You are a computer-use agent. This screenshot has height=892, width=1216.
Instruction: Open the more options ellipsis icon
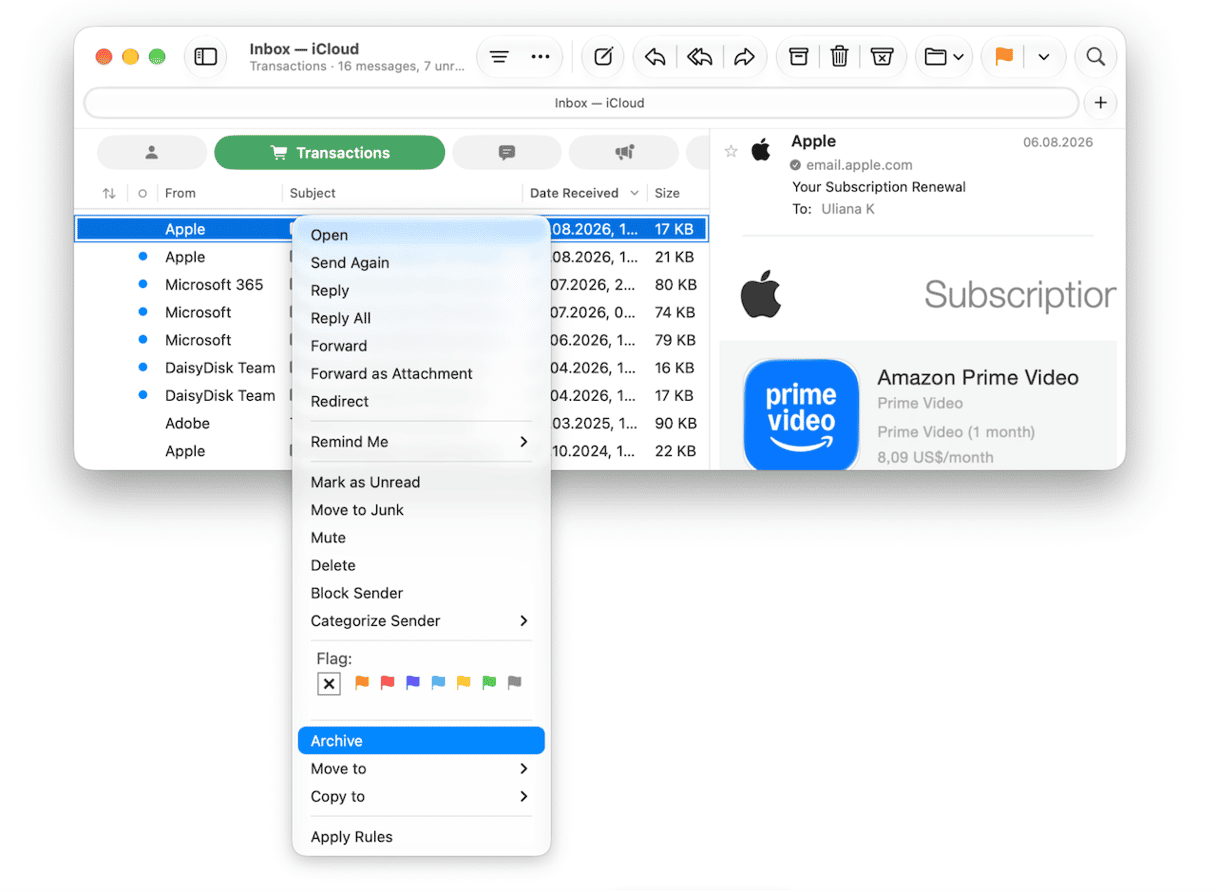[x=541, y=57]
